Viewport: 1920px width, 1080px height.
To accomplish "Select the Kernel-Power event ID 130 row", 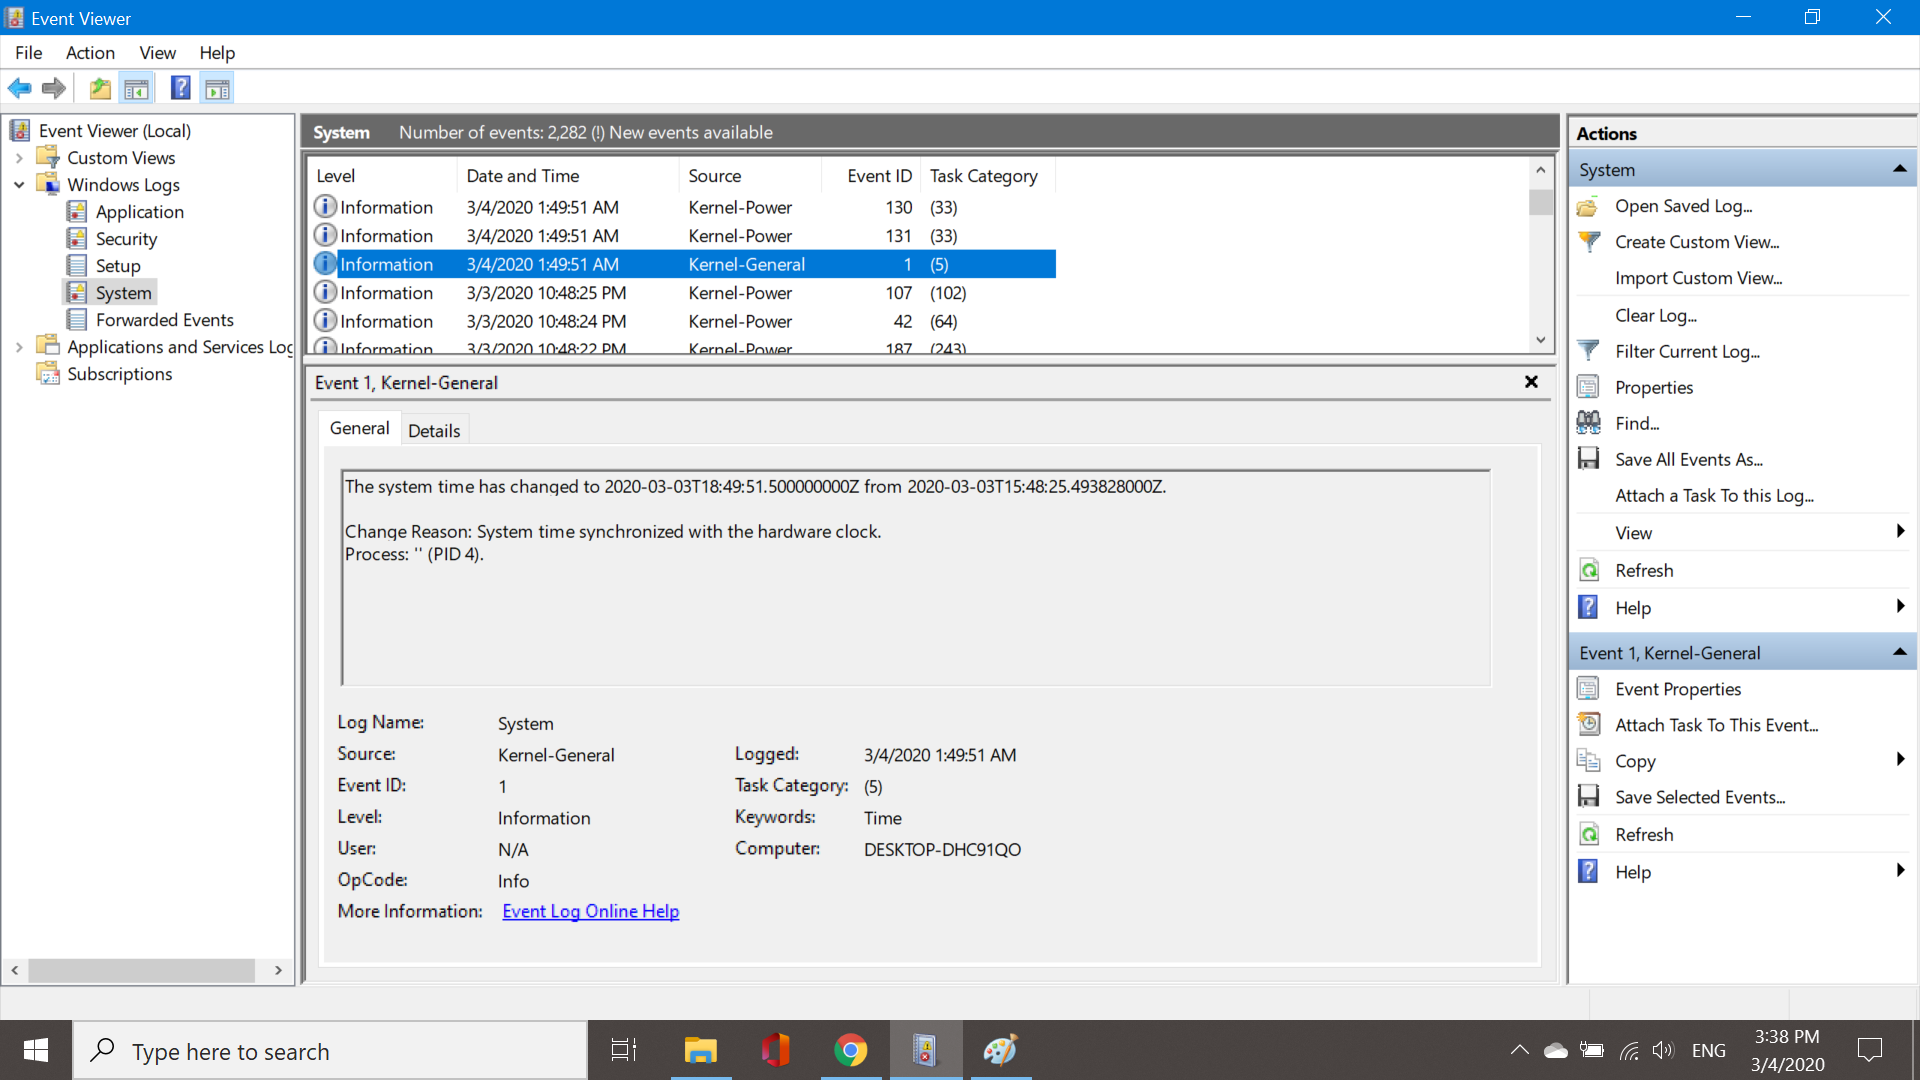I will 682,207.
